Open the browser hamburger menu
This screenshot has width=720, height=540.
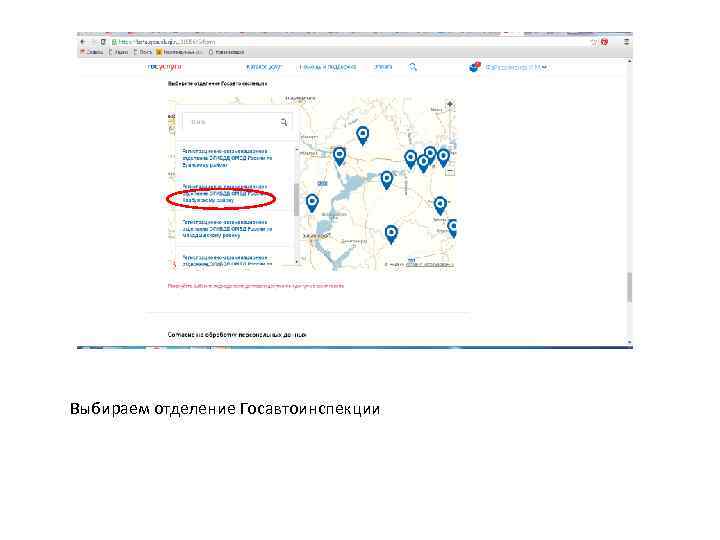point(626,42)
